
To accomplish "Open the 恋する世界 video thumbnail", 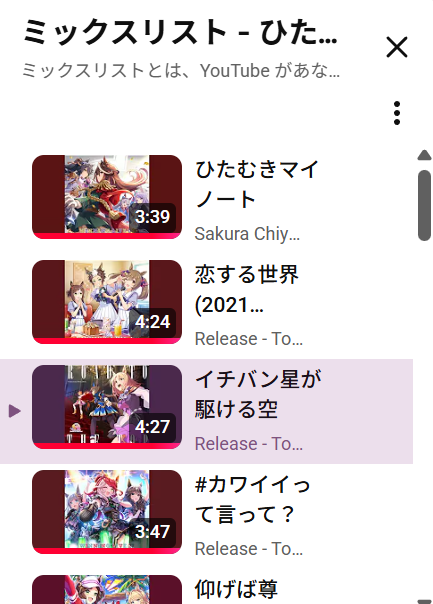I will tap(107, 302).
